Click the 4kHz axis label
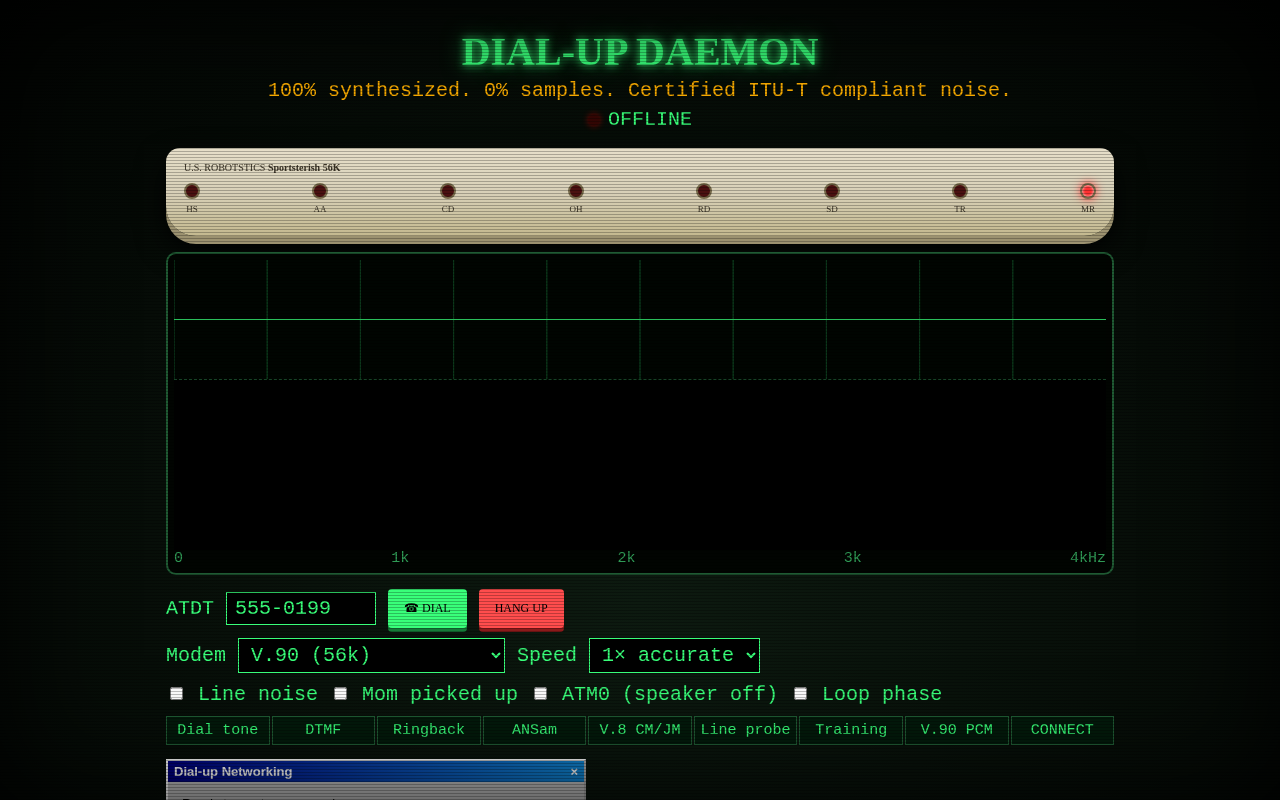Viewport: 1280px width, 800px height. (x=1088, y=558)
